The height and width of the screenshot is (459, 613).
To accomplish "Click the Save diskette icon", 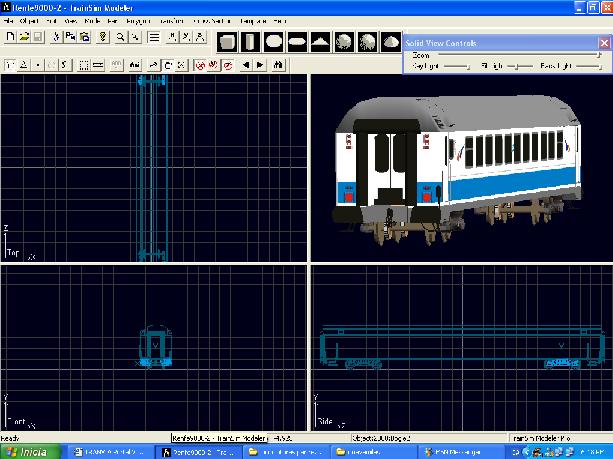I will click(38, 37).
